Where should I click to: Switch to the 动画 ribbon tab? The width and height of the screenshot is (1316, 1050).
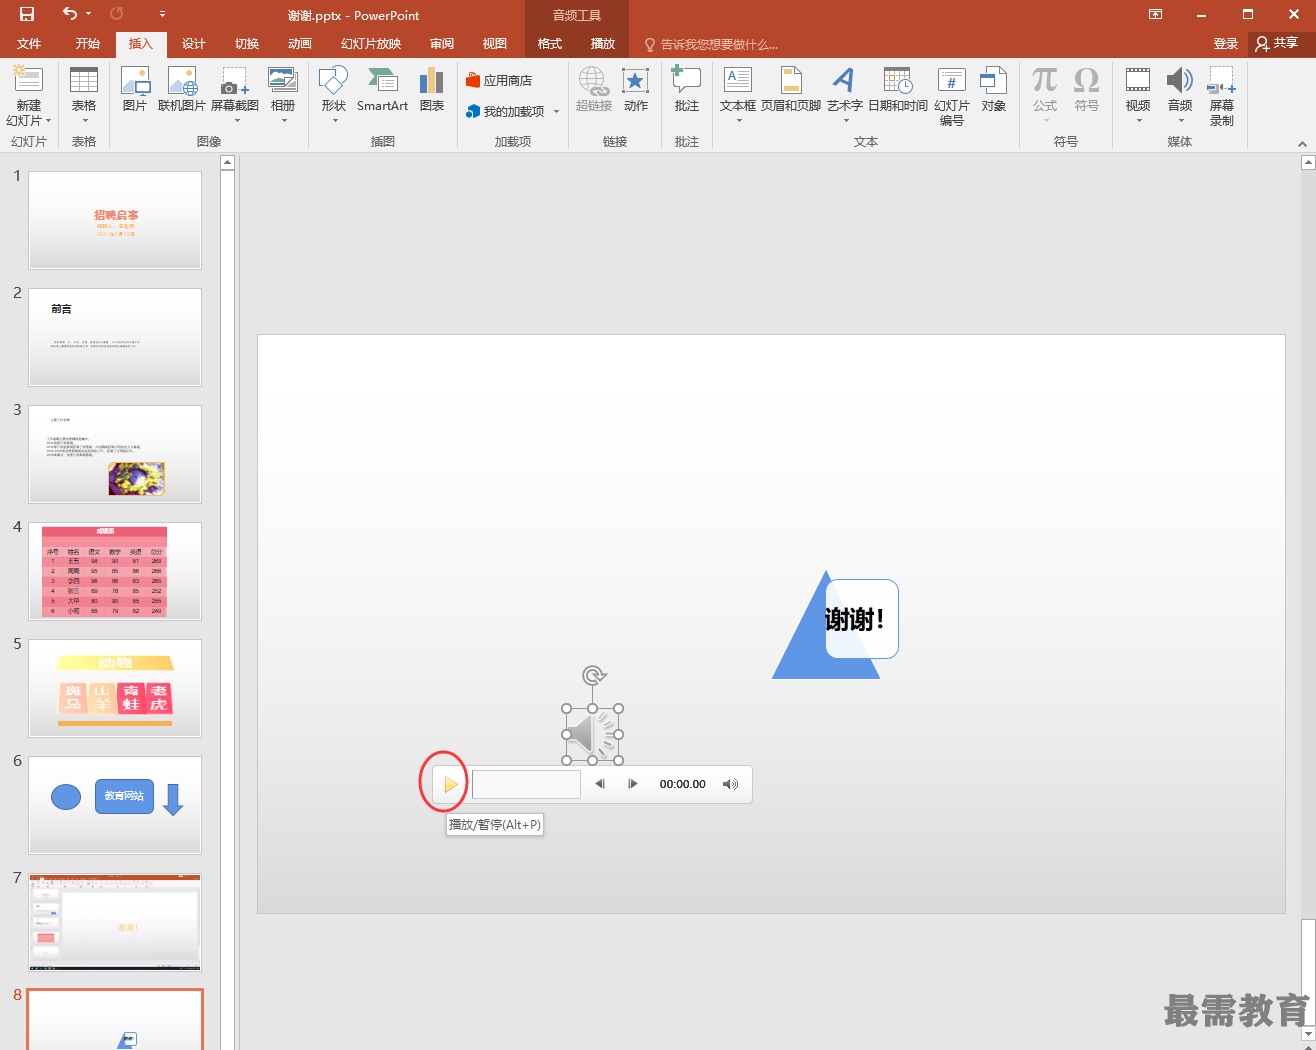pos(299,44)
